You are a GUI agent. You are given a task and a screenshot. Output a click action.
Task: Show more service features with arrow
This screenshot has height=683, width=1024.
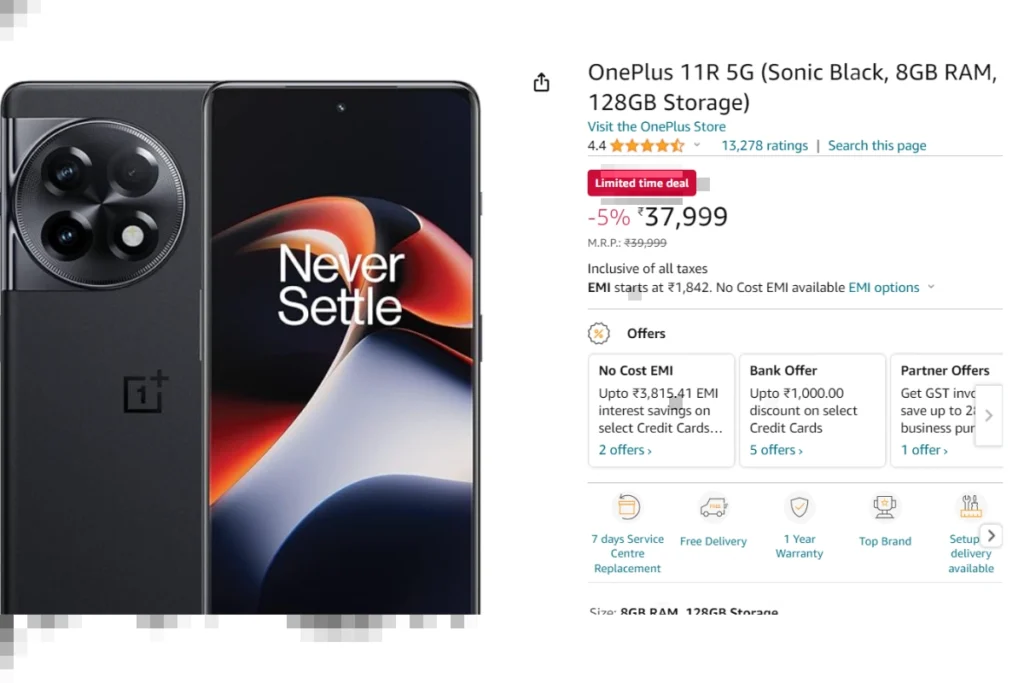tap(991, 535)
